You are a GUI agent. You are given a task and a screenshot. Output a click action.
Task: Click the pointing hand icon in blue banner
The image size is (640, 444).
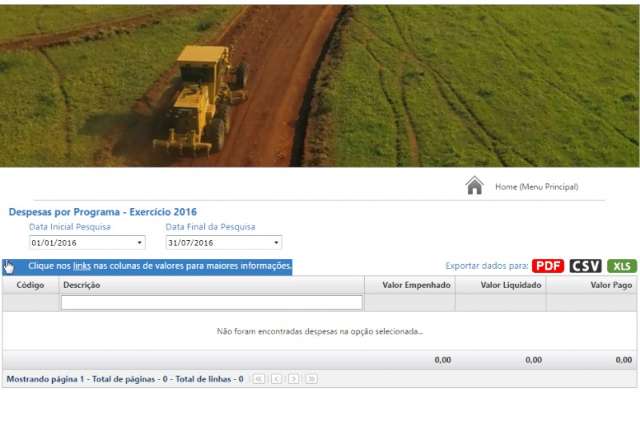tap(9, 267)
